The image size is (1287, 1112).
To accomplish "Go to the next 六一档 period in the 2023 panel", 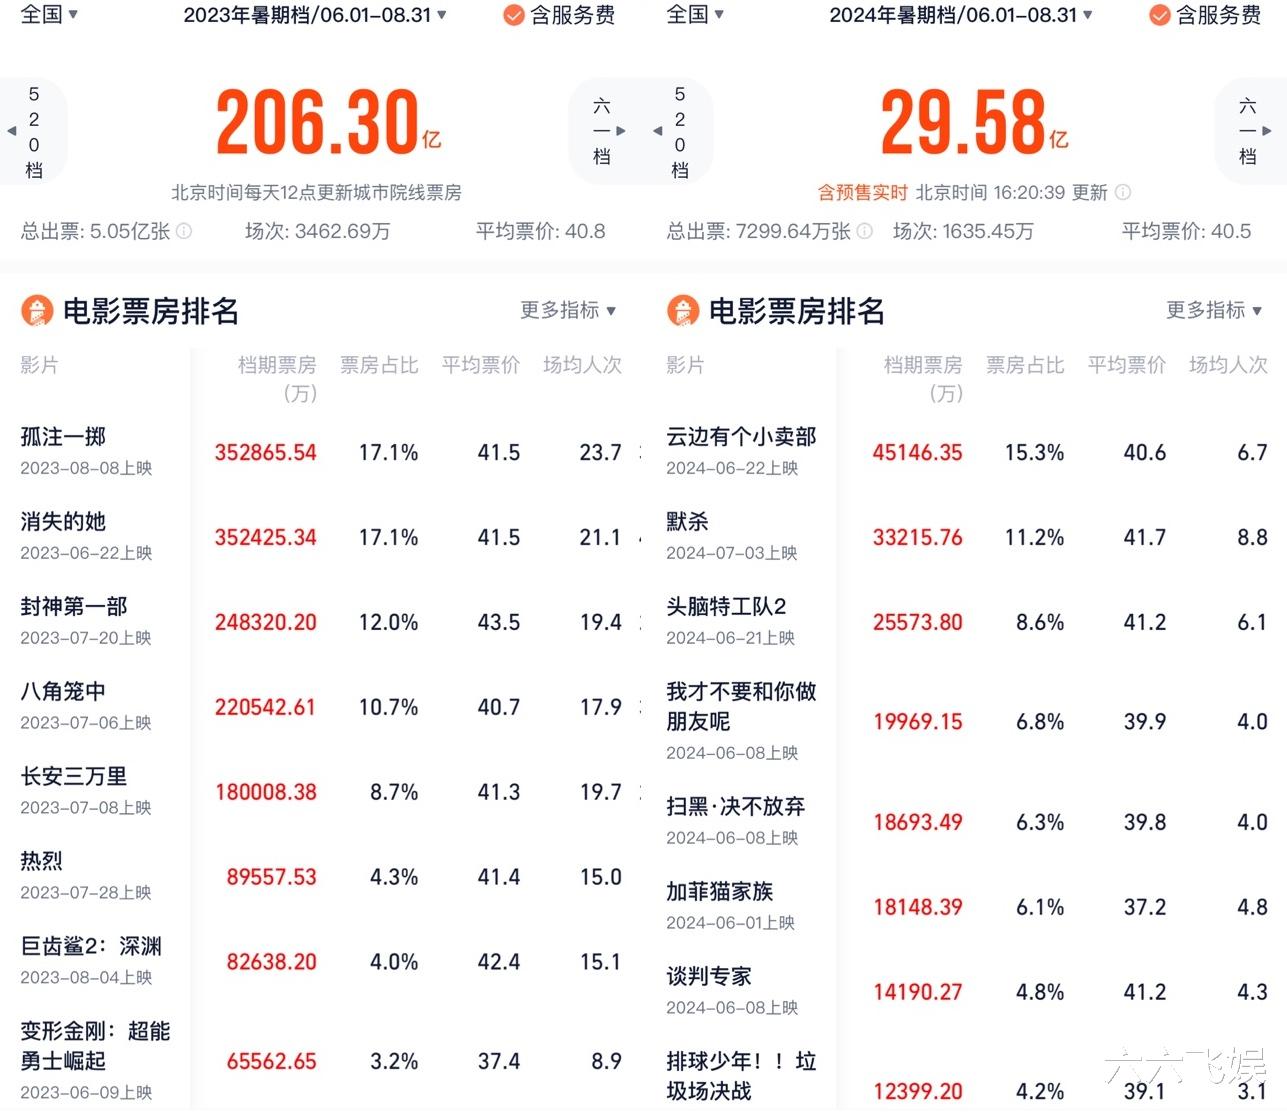I will coord(604,131).
